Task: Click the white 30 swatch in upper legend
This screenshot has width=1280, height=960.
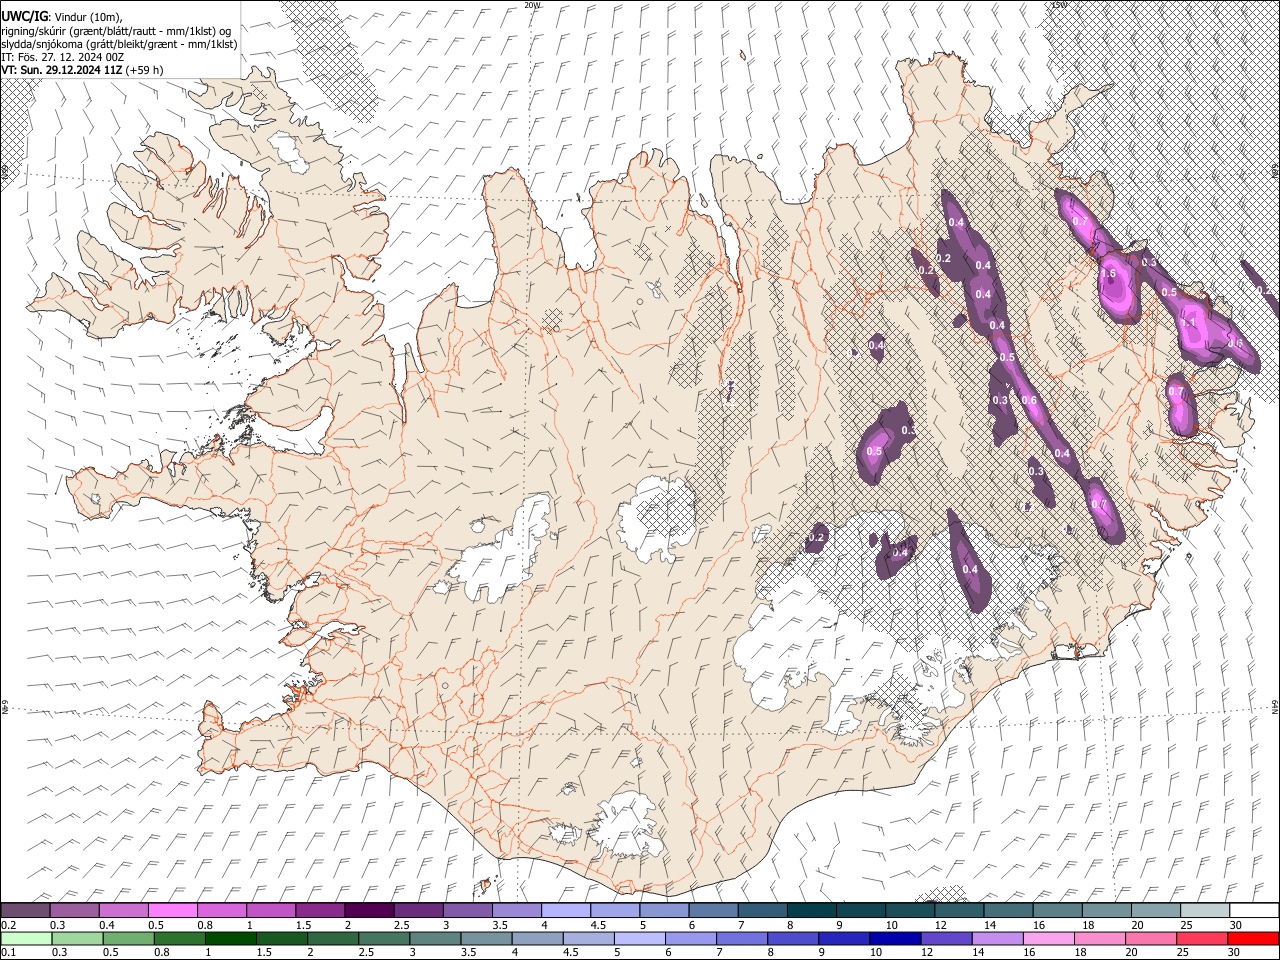Action: point(1255,910)
